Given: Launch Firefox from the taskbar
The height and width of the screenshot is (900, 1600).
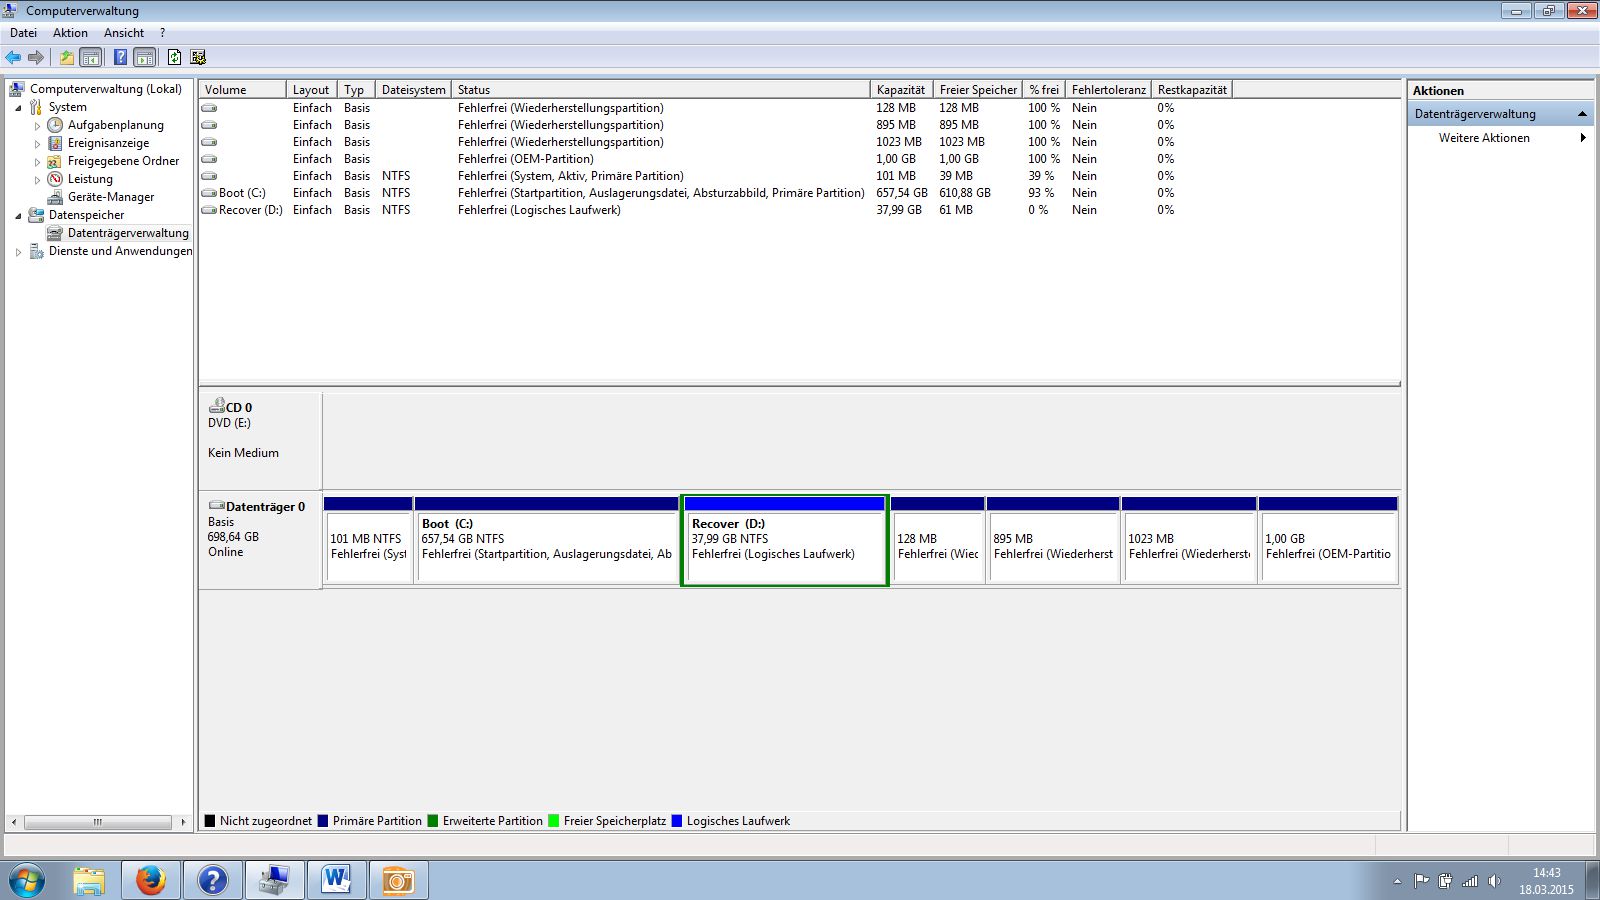Looking at the screenshot, I should [x=150, y=880].
